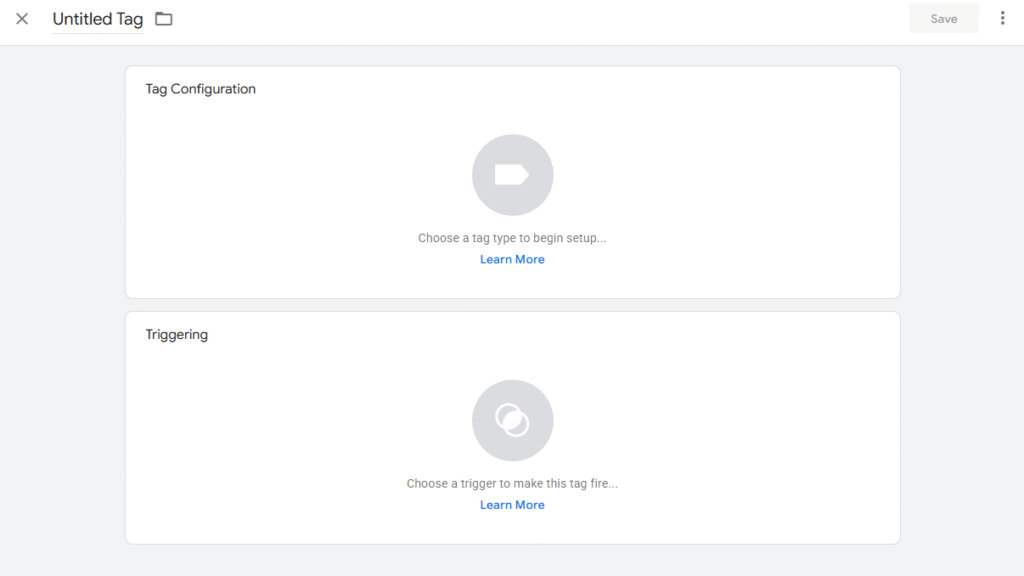Click empty header space left of Save
Screen dimensions: 1024x576
pyautogui.click(x=600, y=20)
